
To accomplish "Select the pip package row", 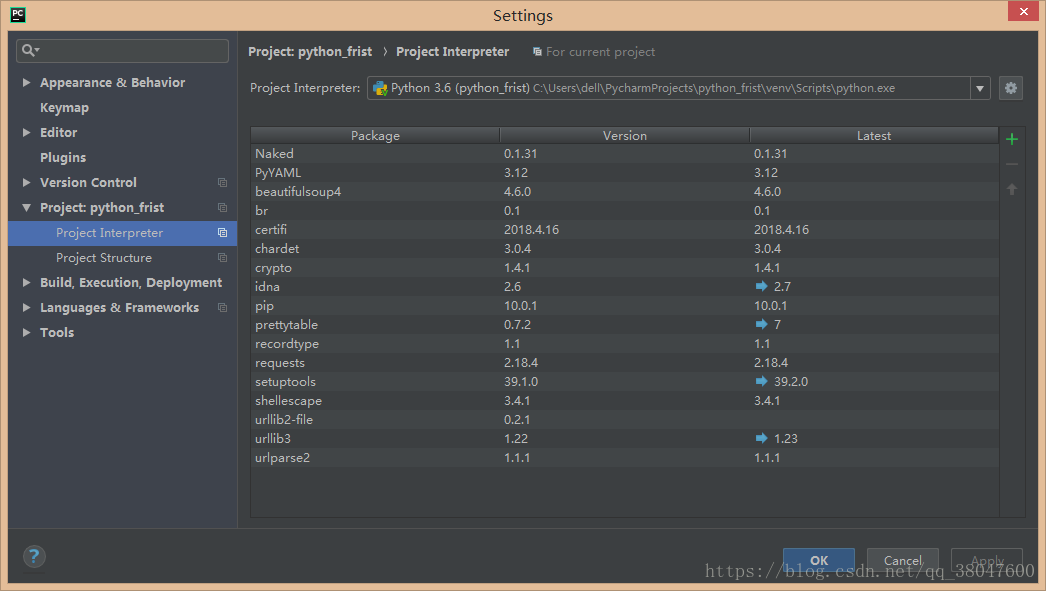I will point(624,306).
